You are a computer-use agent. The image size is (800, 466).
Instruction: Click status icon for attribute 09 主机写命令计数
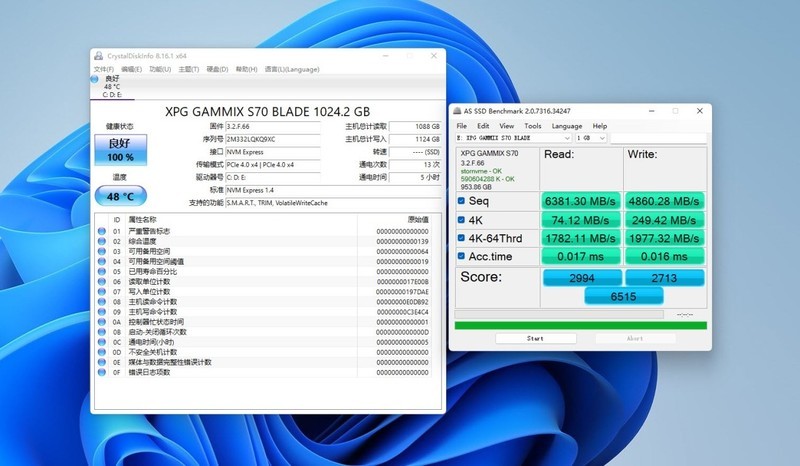[102, 312]
